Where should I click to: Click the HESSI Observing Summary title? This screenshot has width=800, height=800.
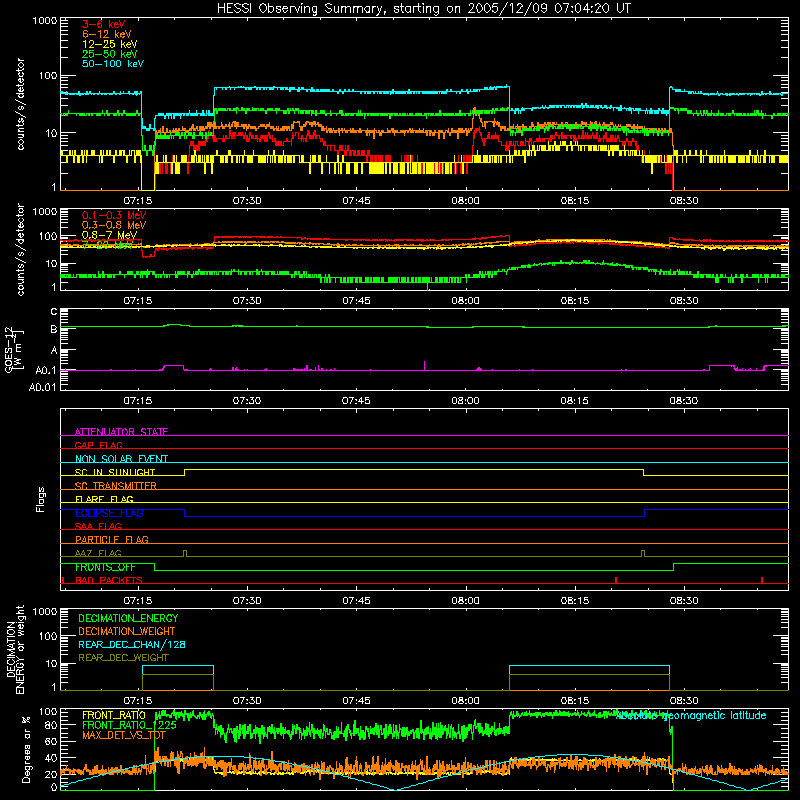pos(423,9)
